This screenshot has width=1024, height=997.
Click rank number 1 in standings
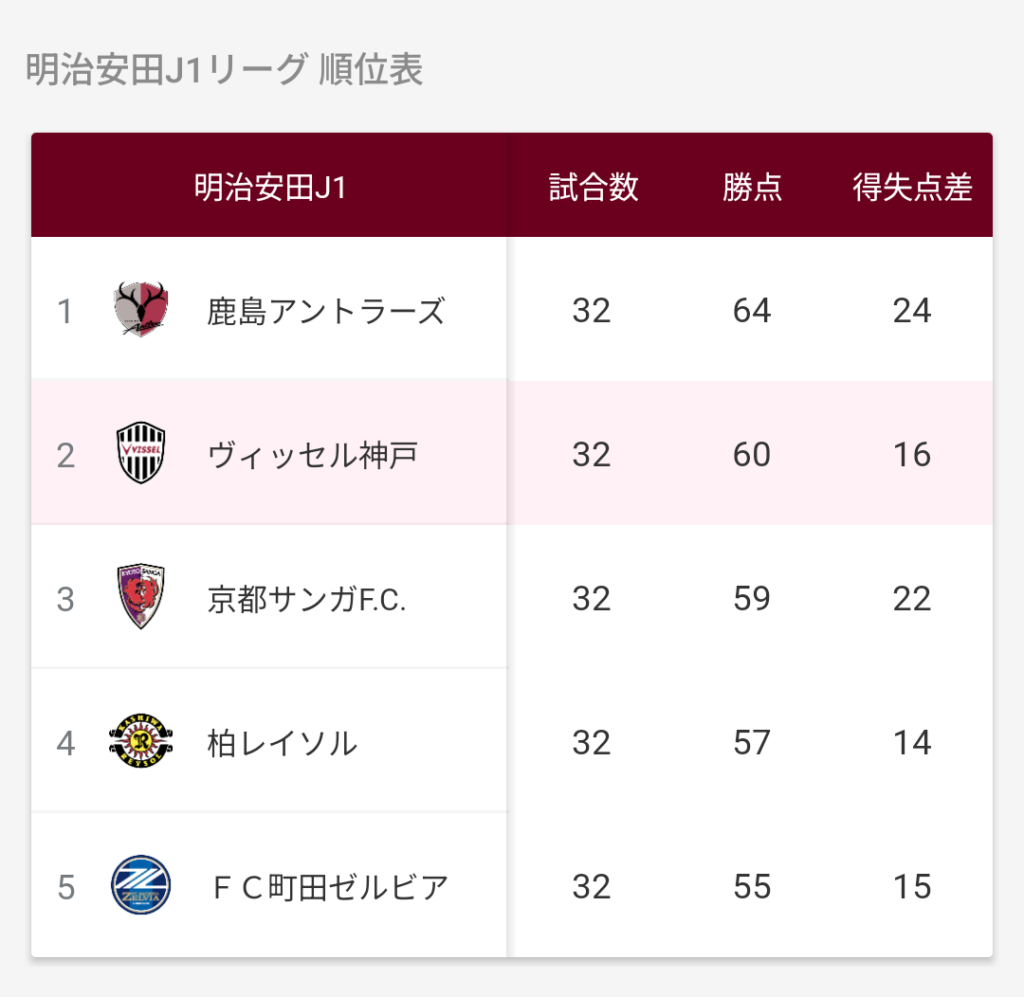65,312
